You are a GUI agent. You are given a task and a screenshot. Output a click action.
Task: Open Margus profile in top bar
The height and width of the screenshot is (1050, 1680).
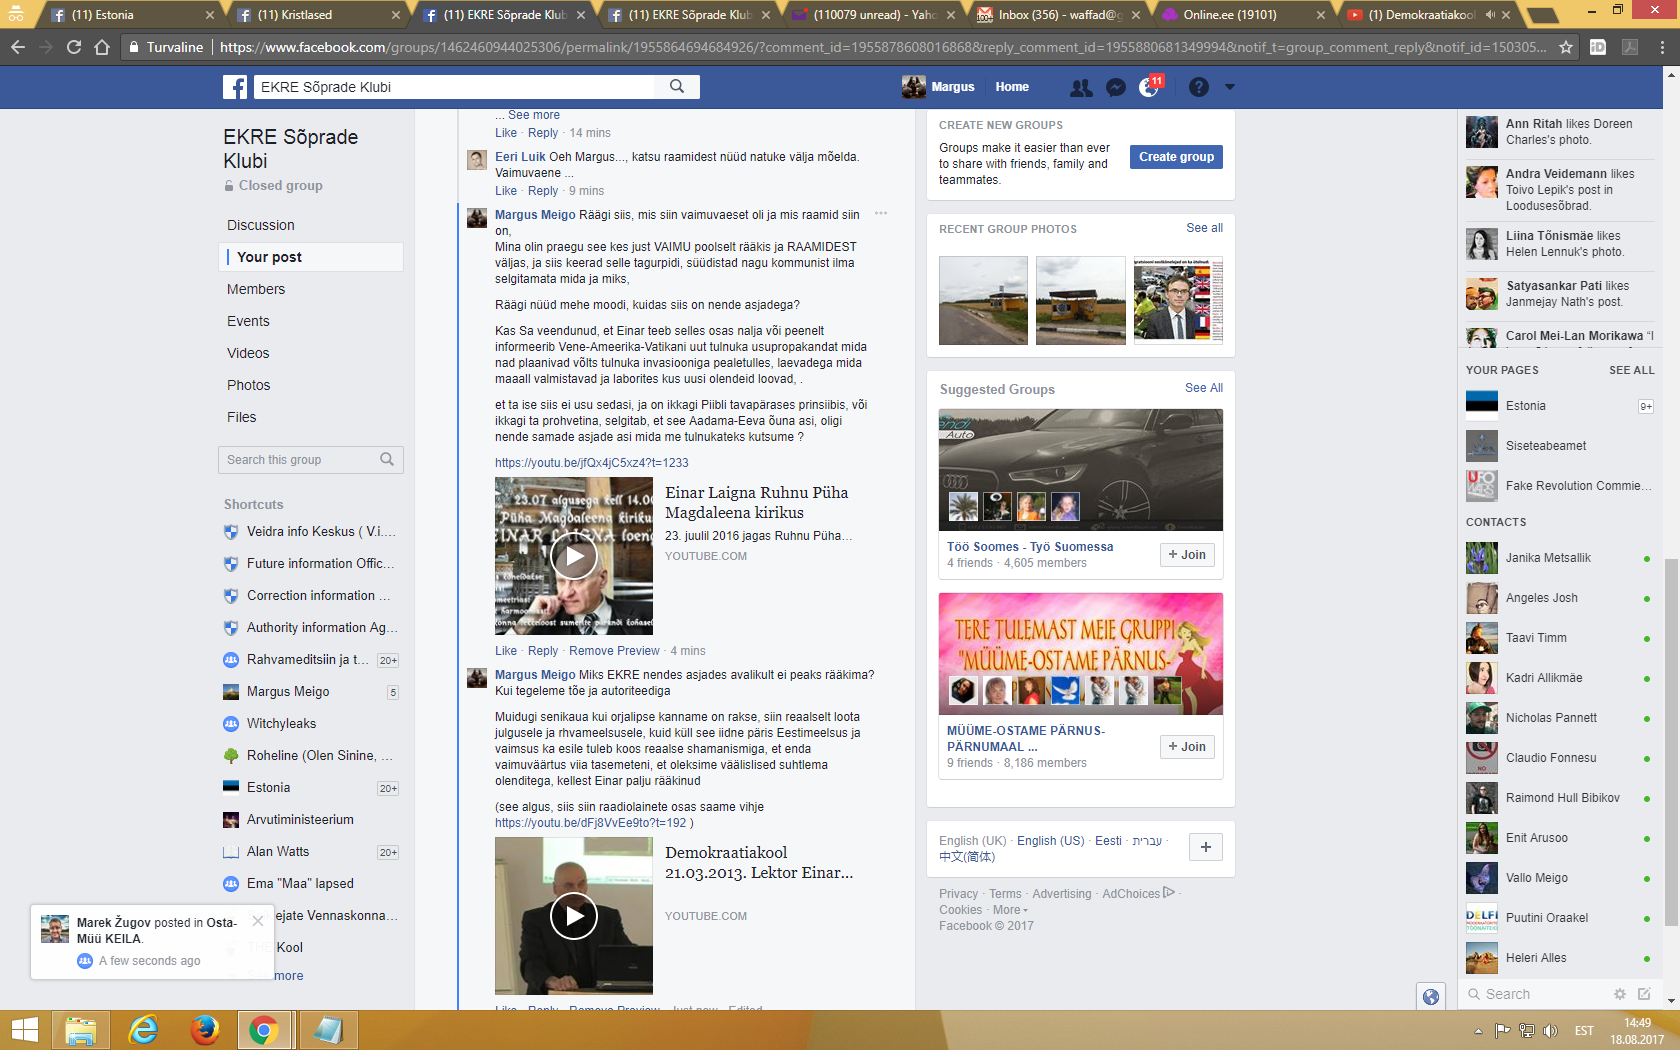(x=938, y=87)
